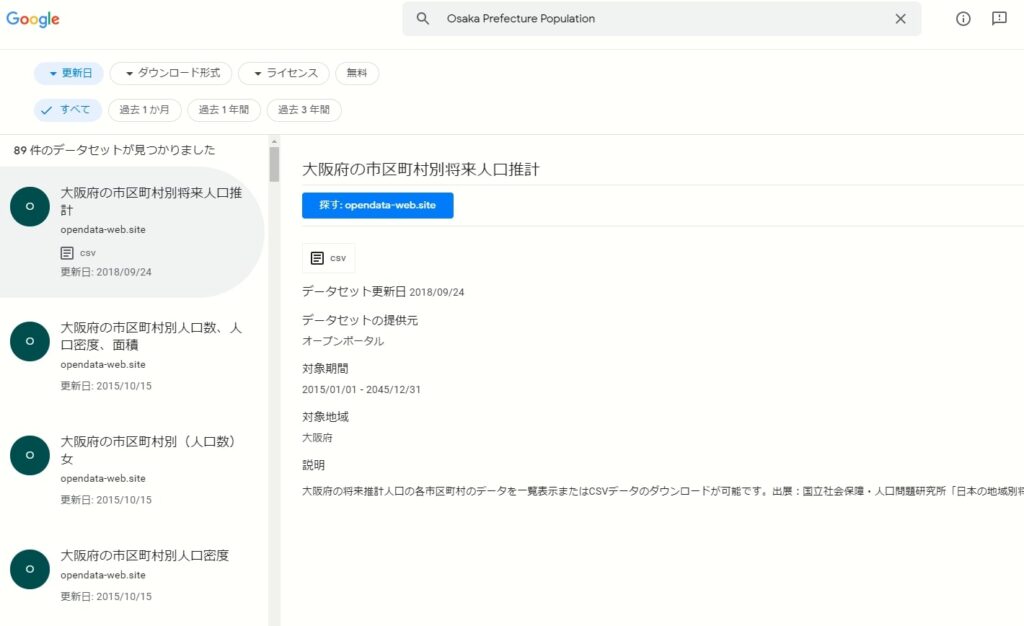
Task: Open the send feedback icon
Action: (999, 19)
